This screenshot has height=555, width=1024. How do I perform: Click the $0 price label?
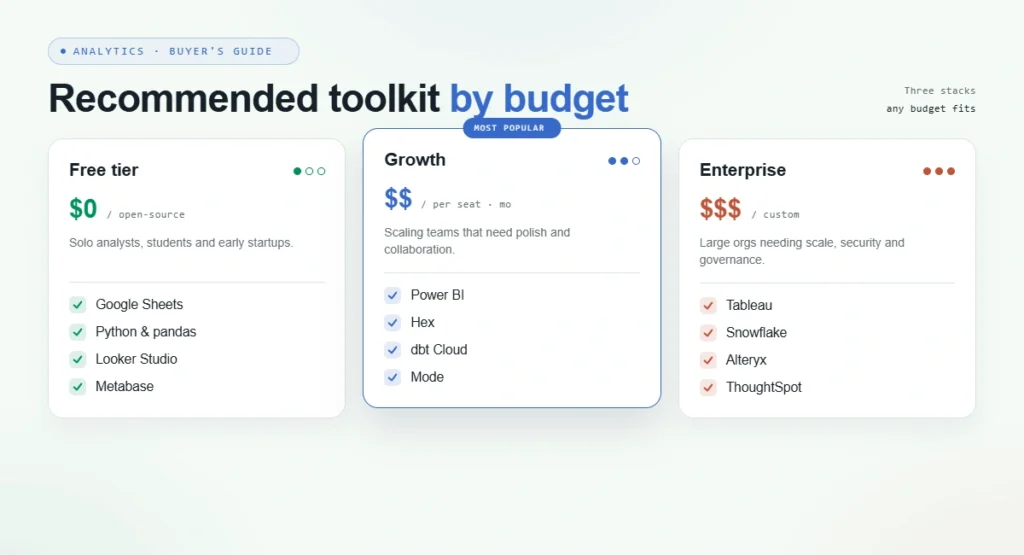point(83,209)
